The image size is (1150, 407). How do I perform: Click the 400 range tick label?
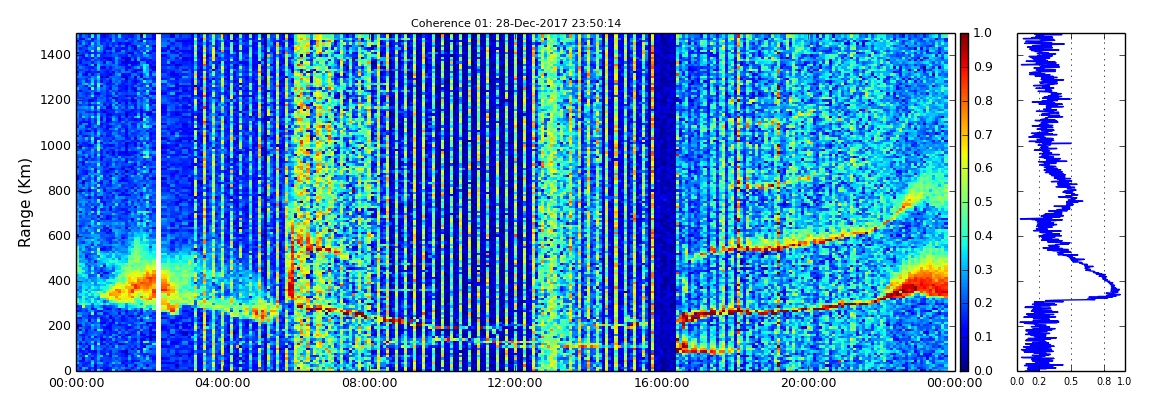59,281
